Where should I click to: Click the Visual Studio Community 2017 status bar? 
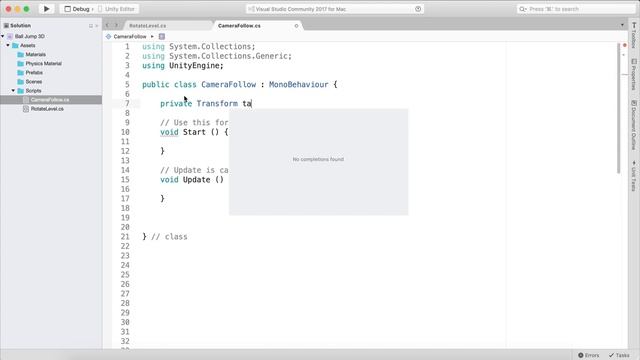[335, 9]
